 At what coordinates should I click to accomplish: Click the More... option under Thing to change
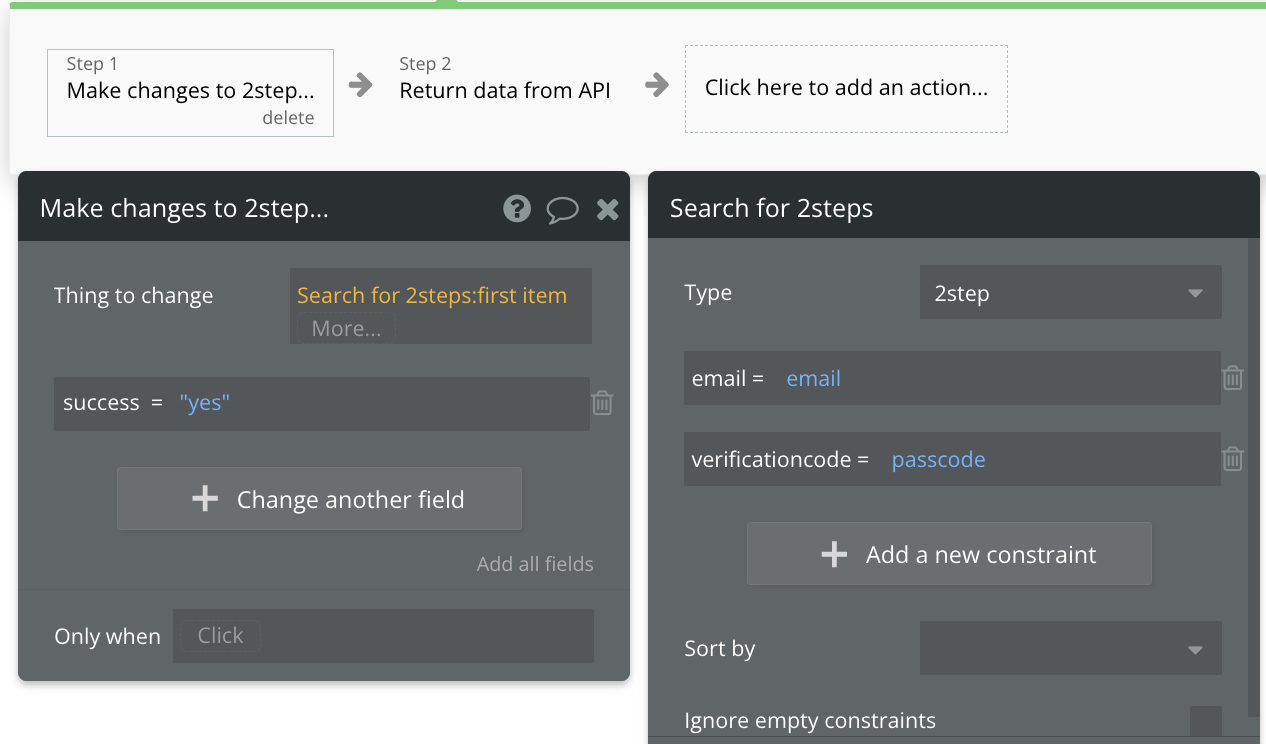346,328
